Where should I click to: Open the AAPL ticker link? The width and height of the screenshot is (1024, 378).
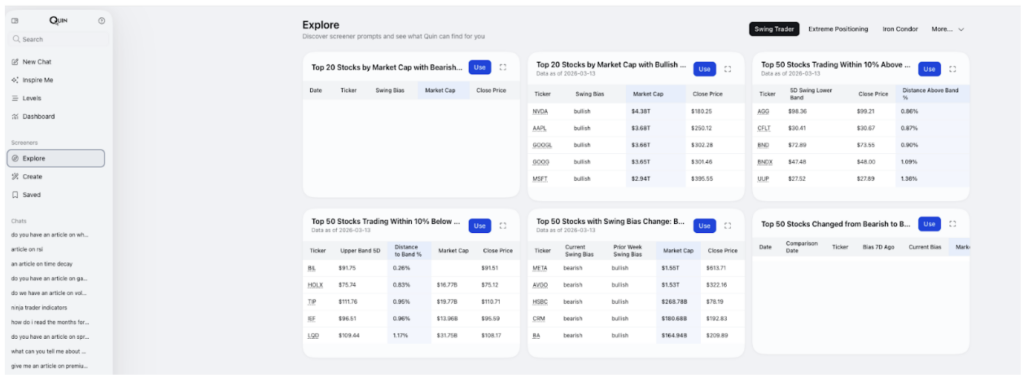pos(540,128)
